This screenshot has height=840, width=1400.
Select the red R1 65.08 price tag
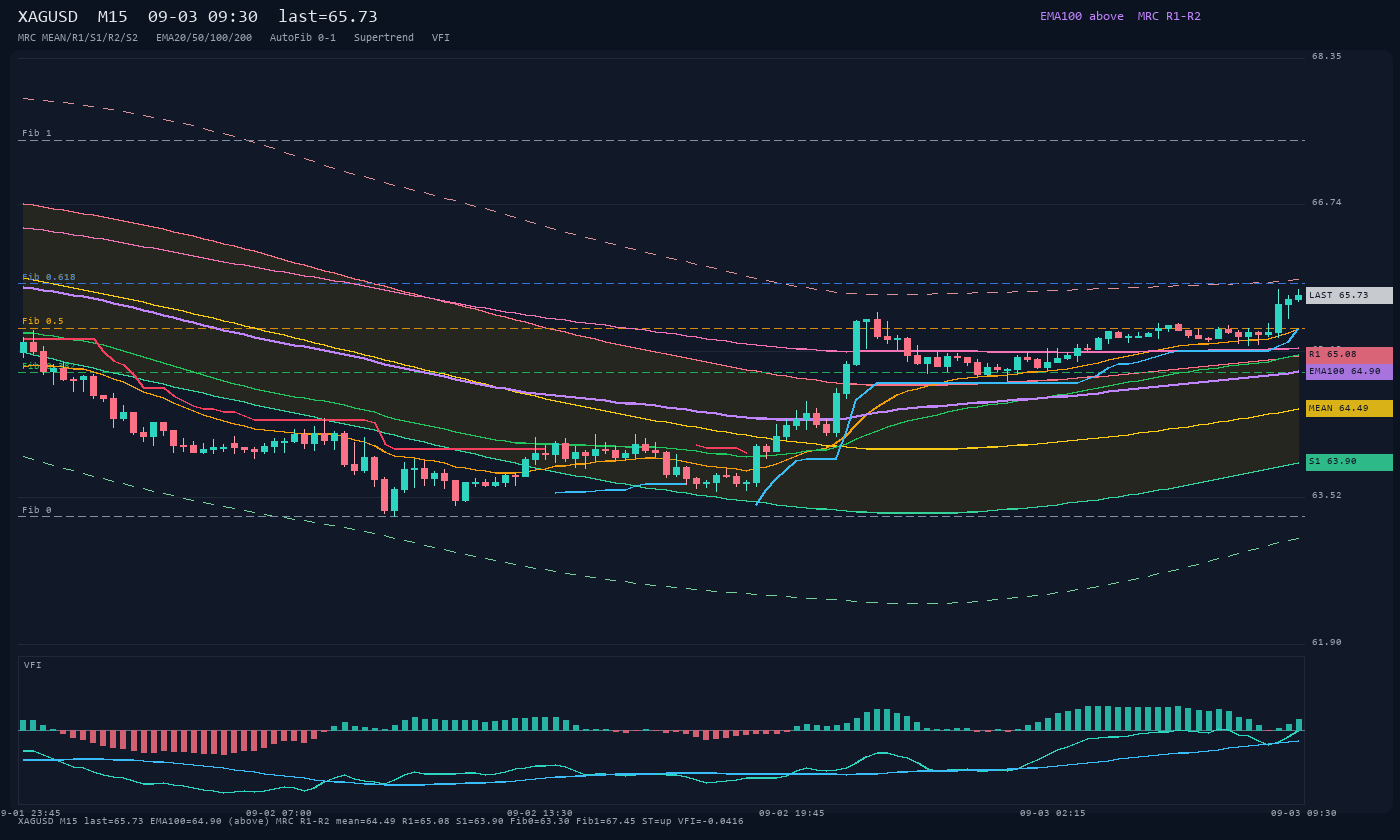(1349, 355)
